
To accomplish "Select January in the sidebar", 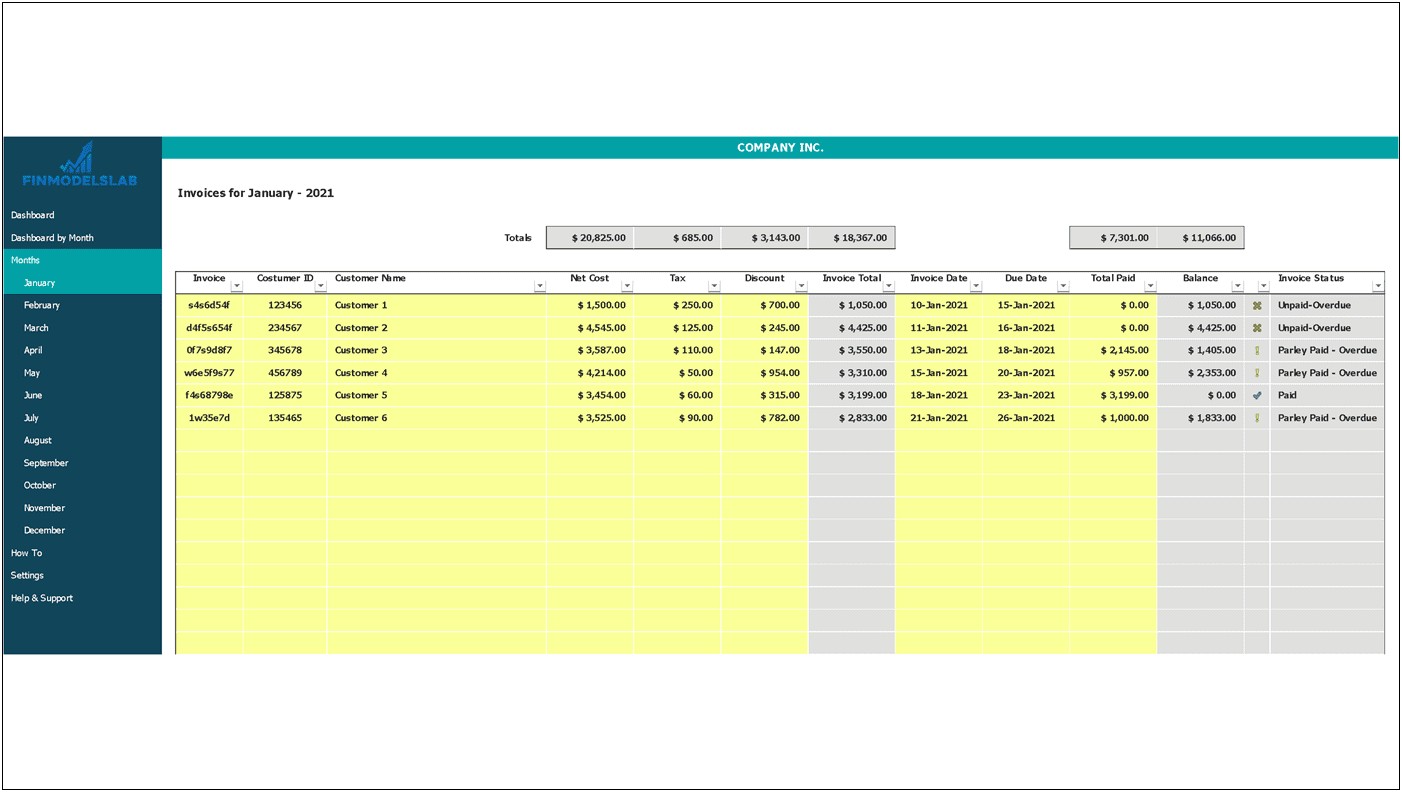I will pos(82,283).
